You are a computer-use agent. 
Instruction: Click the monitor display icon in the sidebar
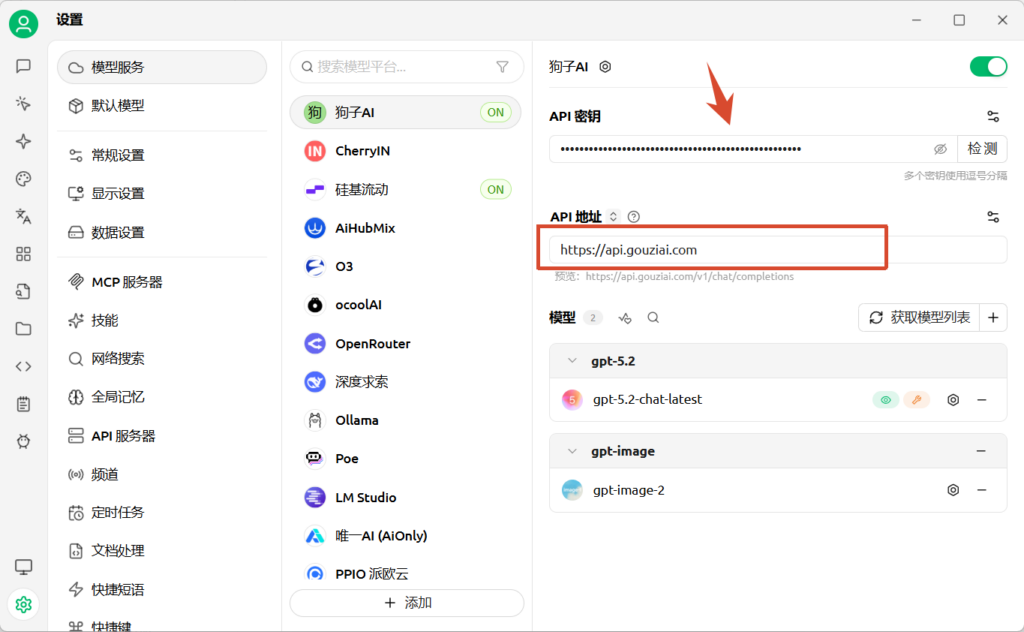(24, 567)
